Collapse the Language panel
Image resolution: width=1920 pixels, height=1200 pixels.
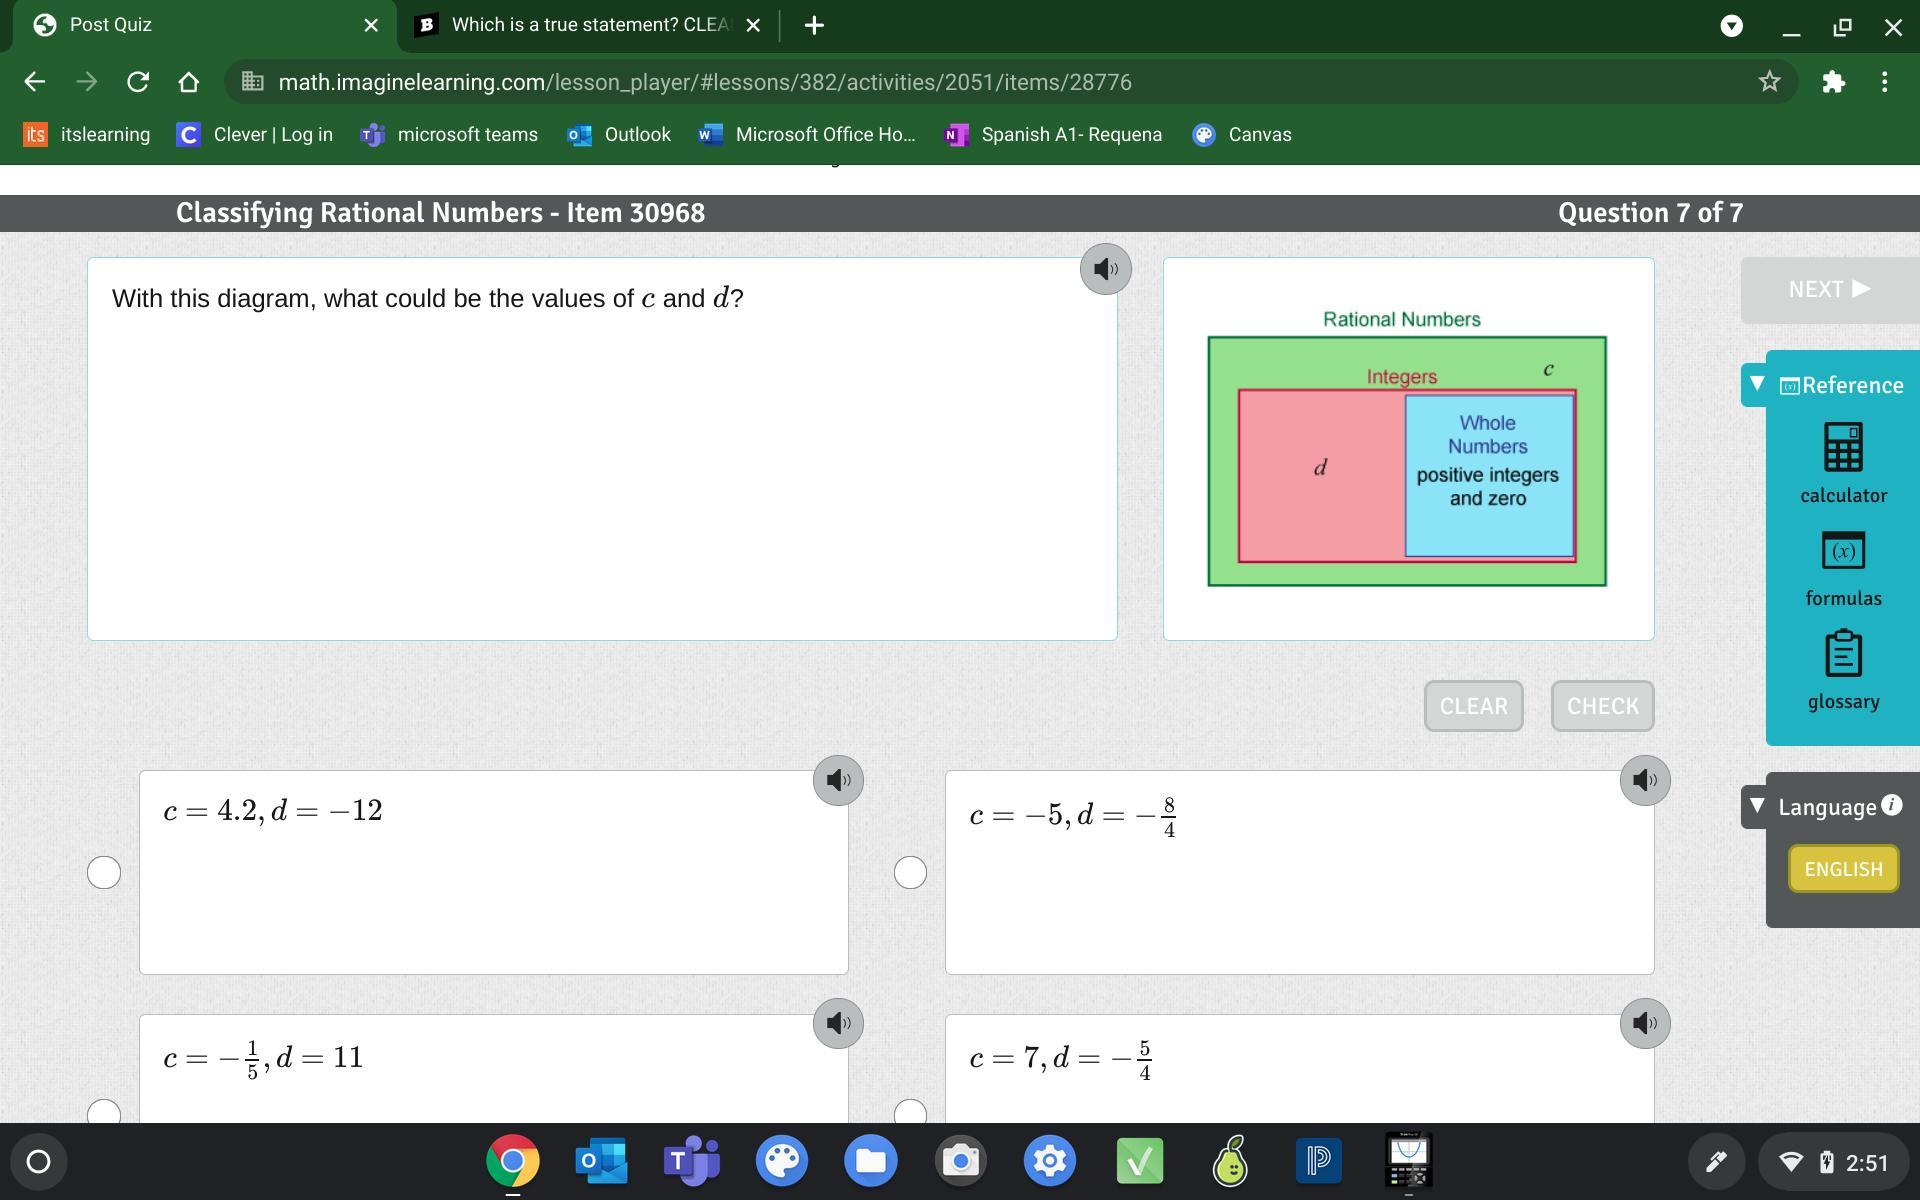point(1757,806)
